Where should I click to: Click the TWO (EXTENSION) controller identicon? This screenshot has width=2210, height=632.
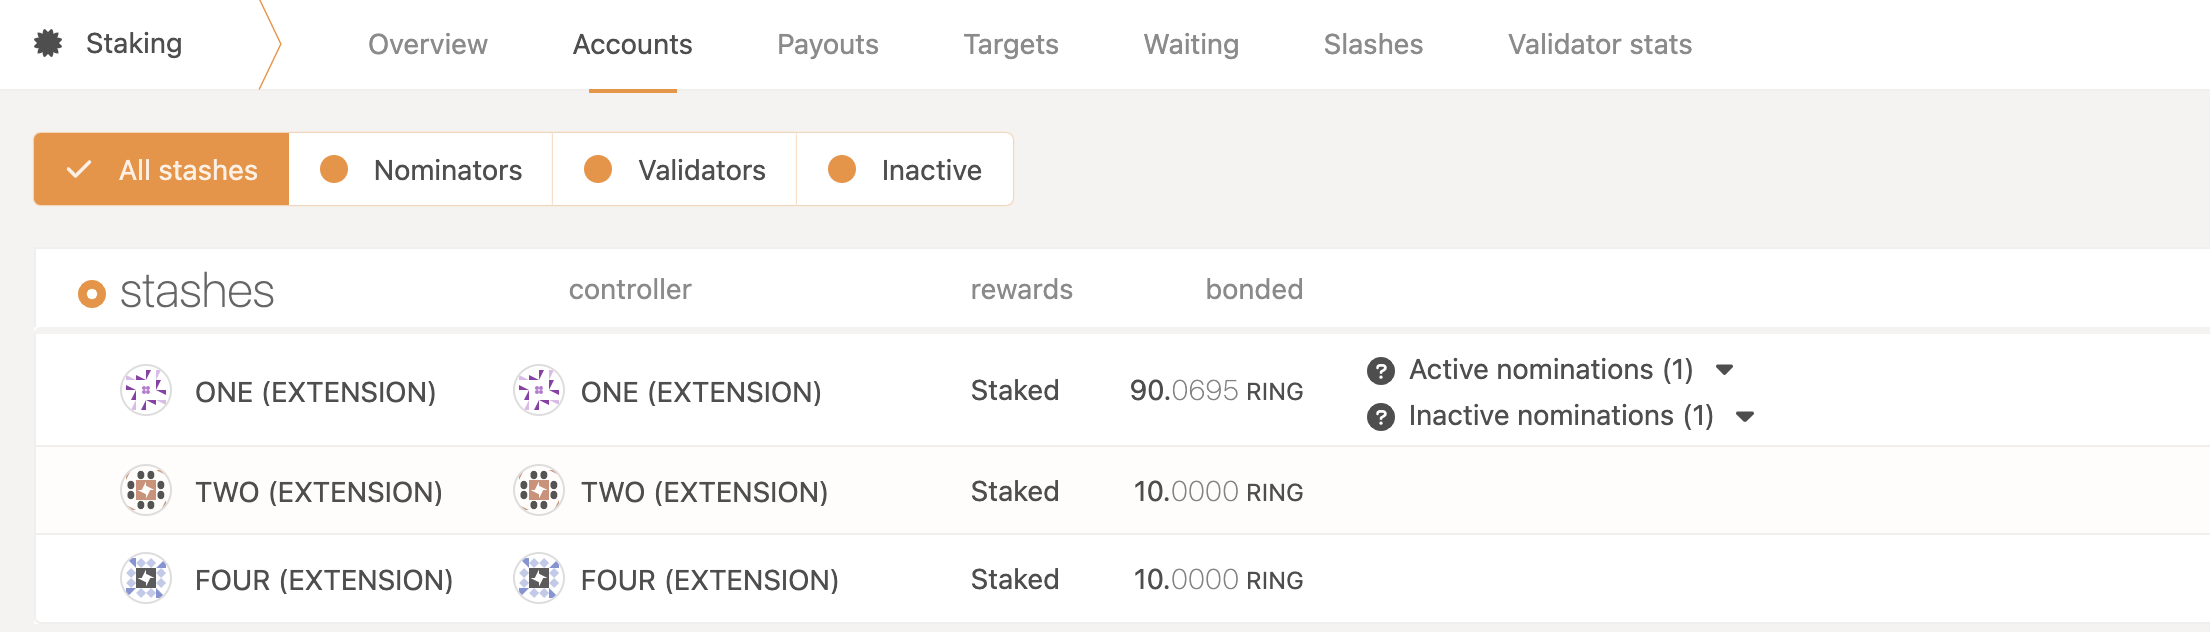point(538,490)
